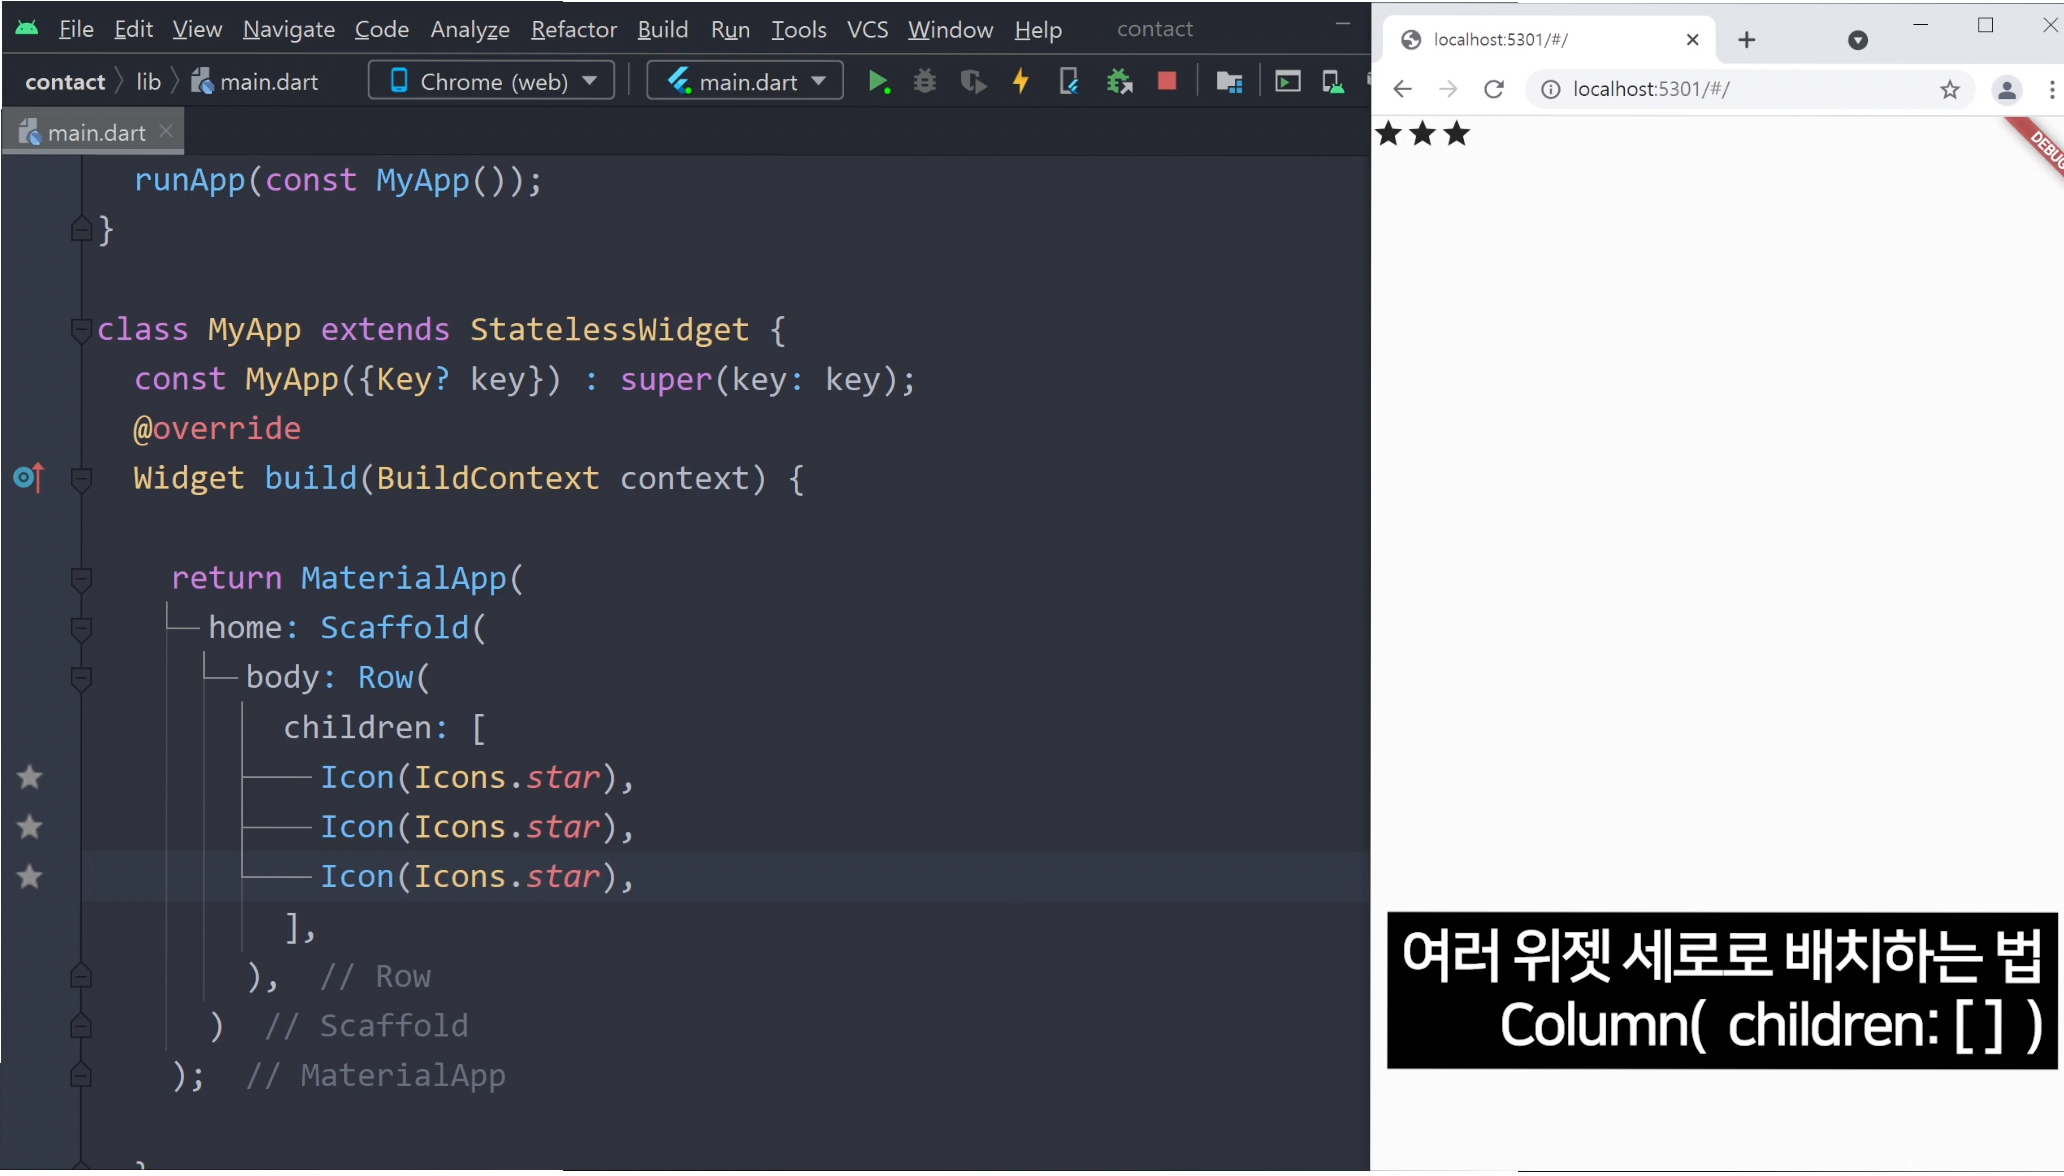Screen dimensions: 2064x1176
Task: Click Attach Debugger to process icon
Action: pyautogui.click(x=1119, y=82)
